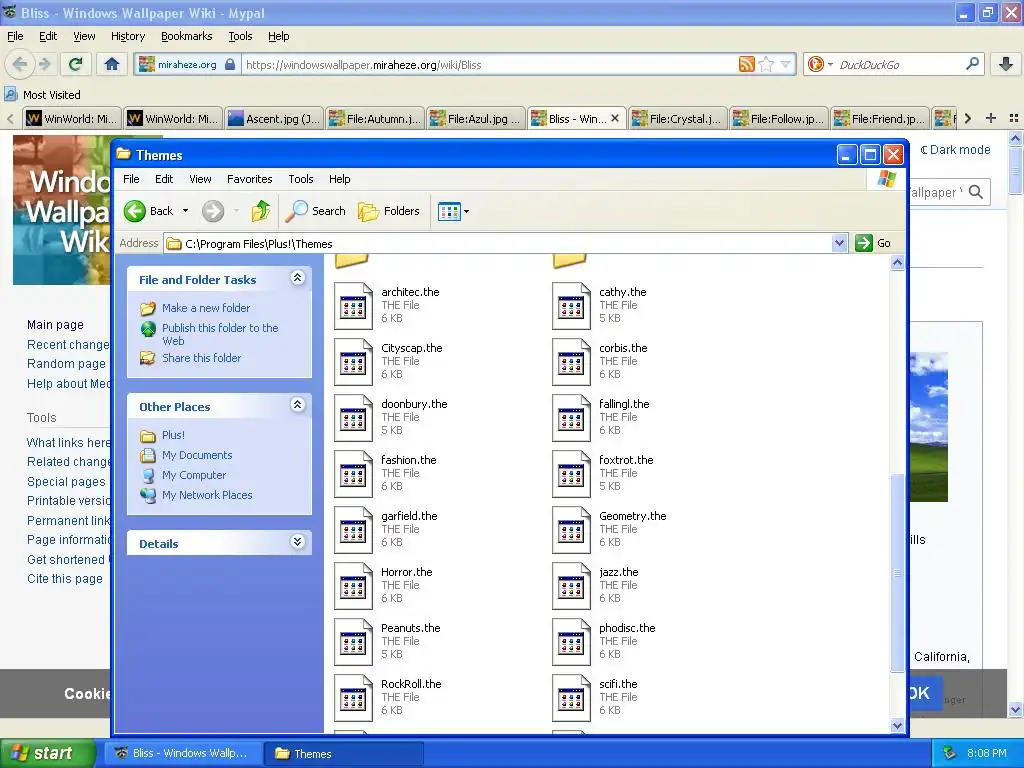Open Mypal Bookmarks menu
This screenshot has width=1024, height=768.
click(186, 37)
